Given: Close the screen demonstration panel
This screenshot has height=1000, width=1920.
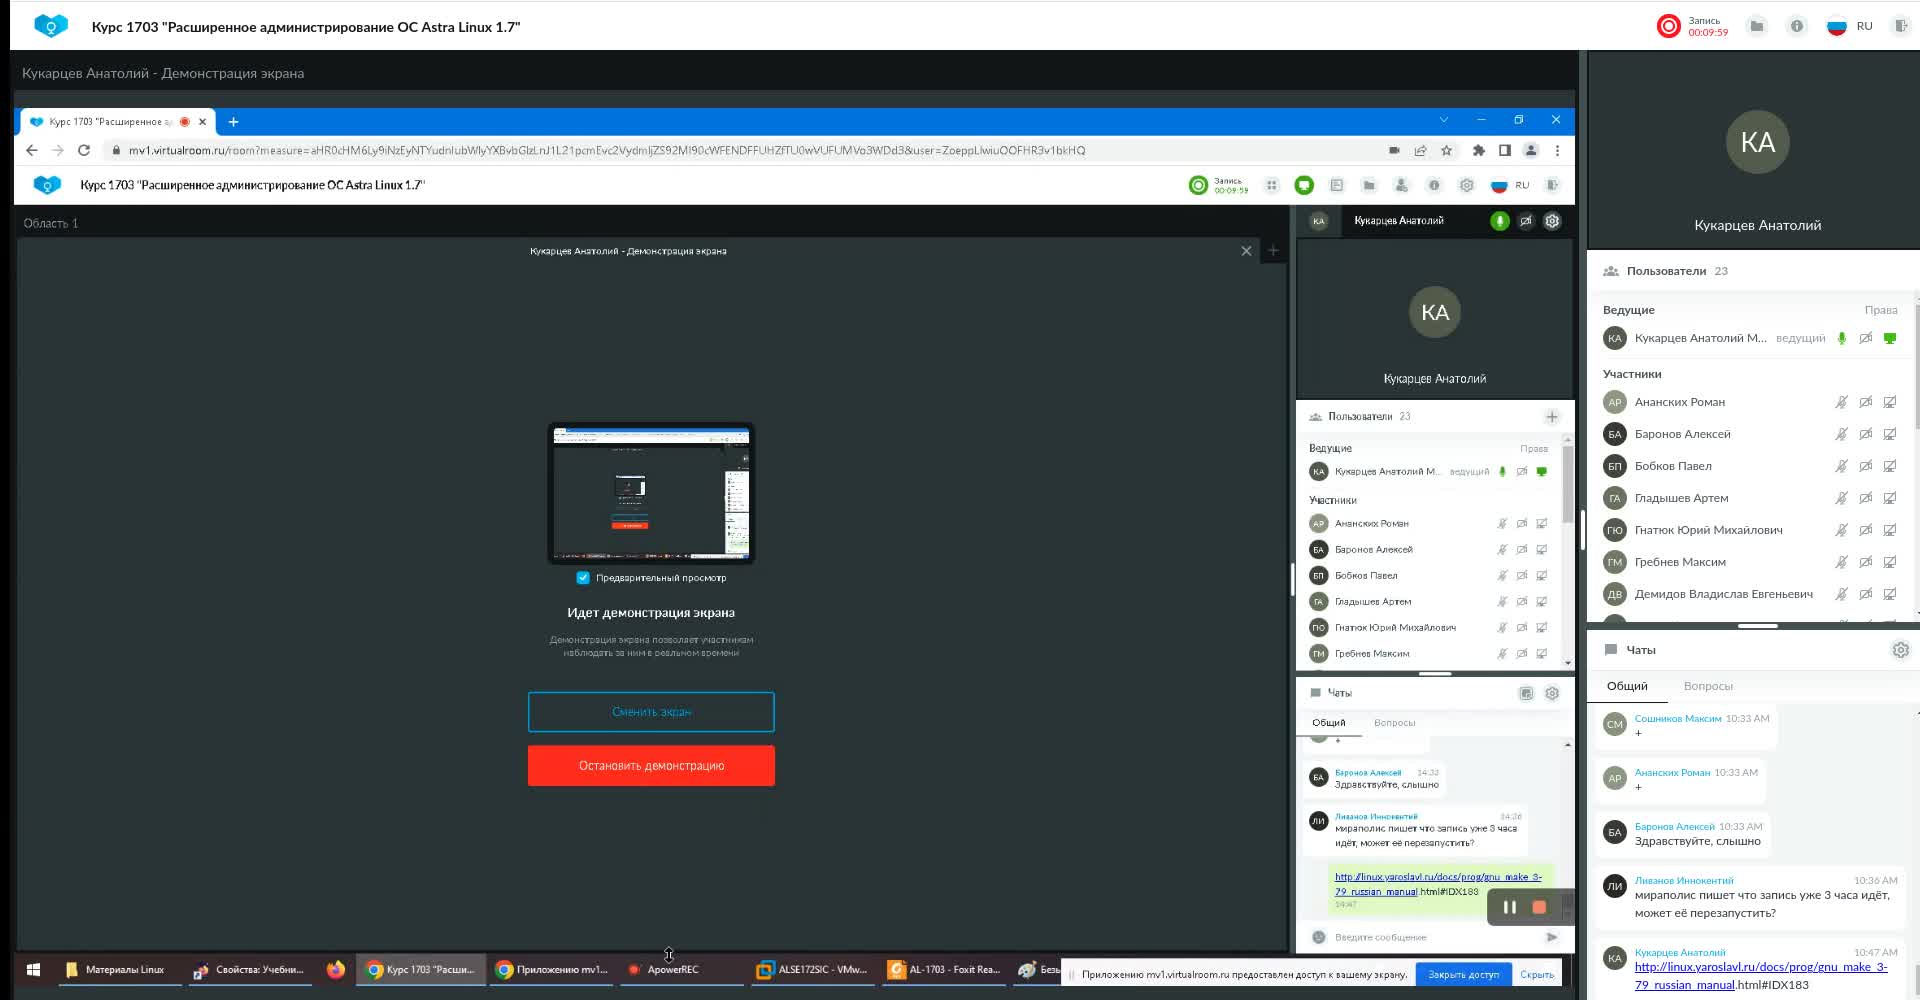Looking at the screenshot, I should [1246, 251].
